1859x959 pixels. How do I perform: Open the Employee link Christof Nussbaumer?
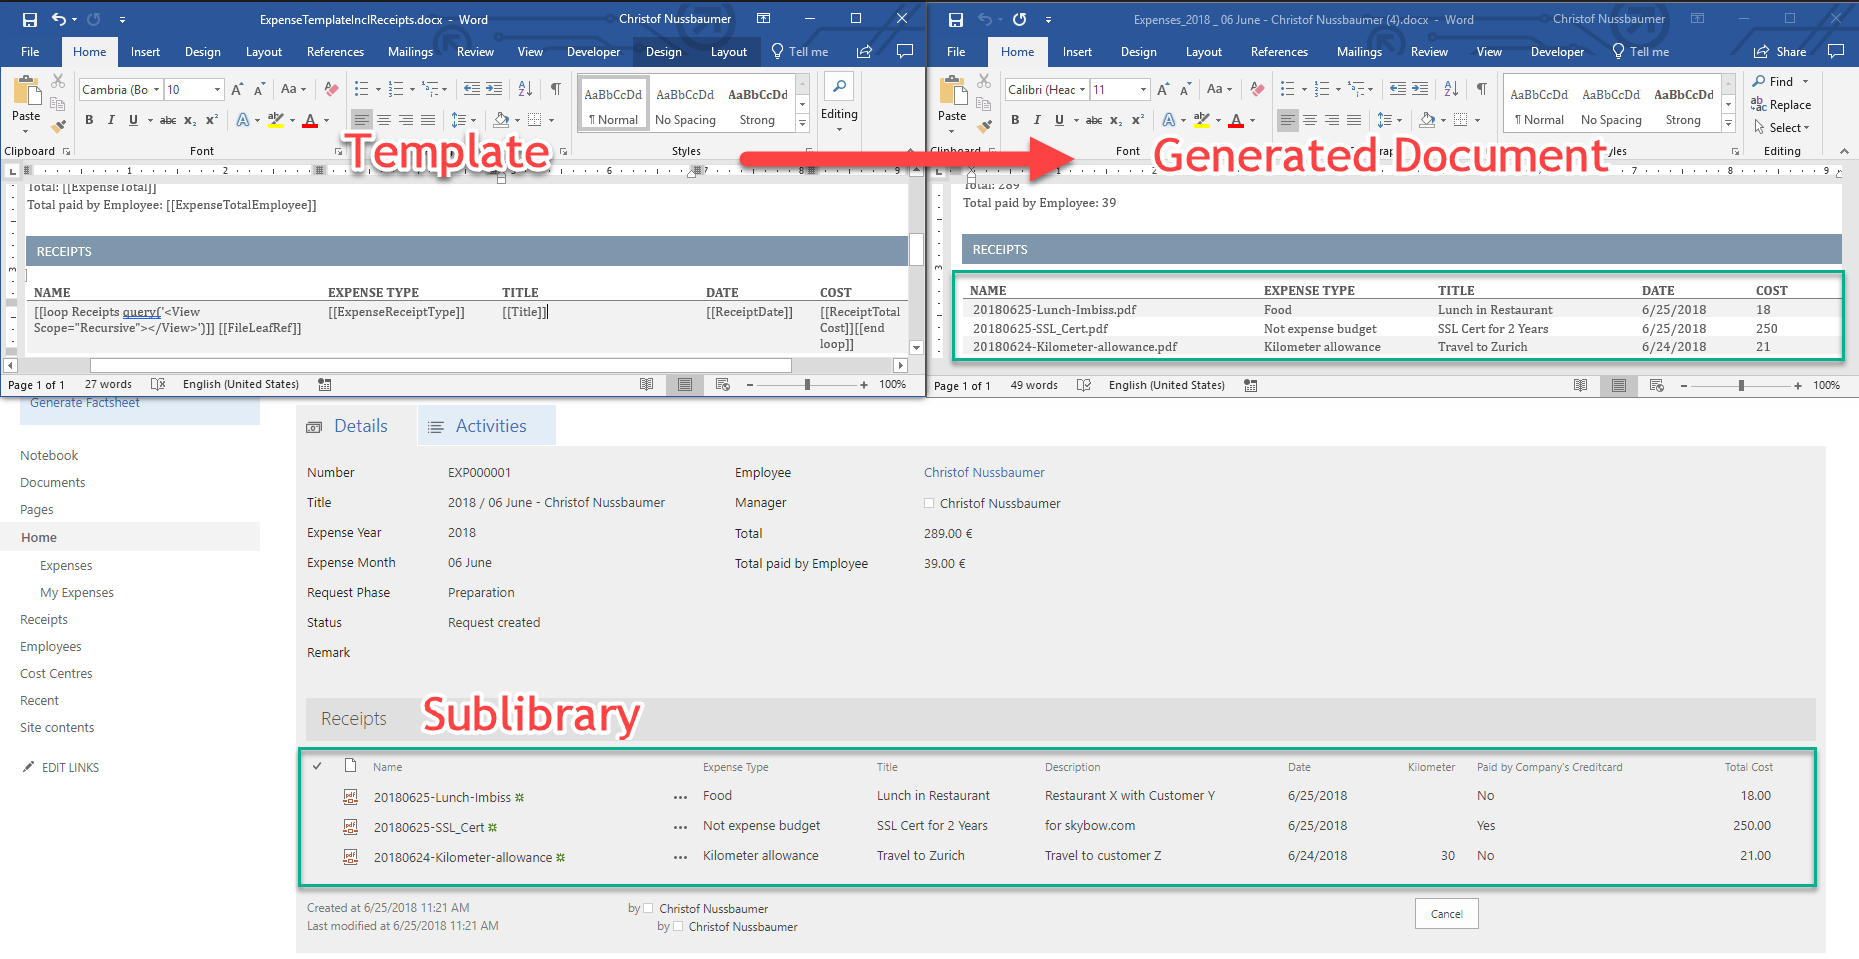984,473
